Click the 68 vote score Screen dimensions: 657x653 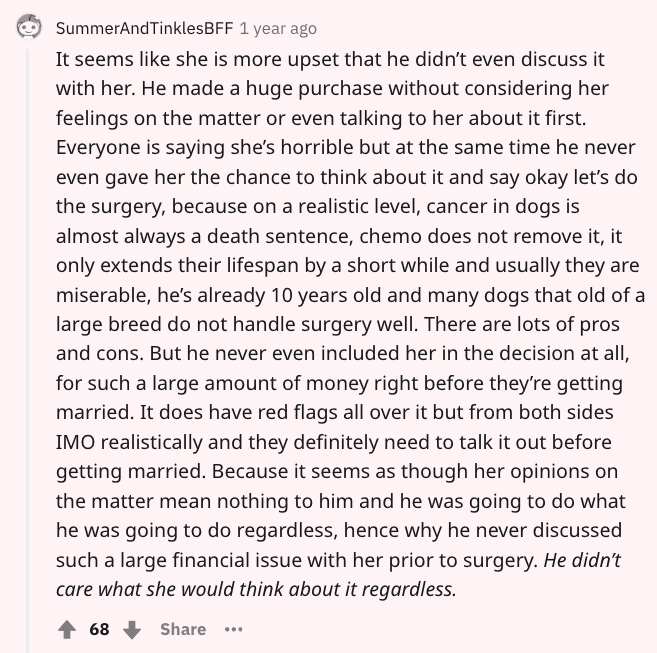tap(99, 629)
